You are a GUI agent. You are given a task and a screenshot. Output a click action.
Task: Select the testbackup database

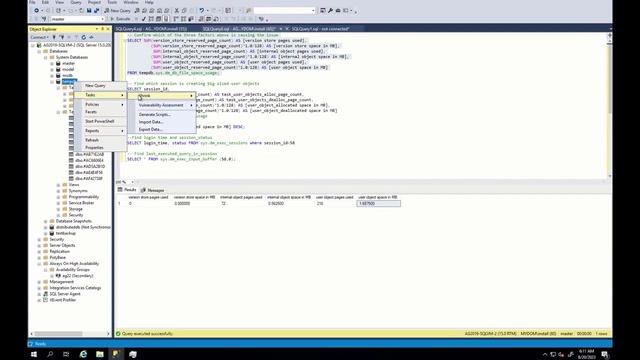click(x=66, y=233)
